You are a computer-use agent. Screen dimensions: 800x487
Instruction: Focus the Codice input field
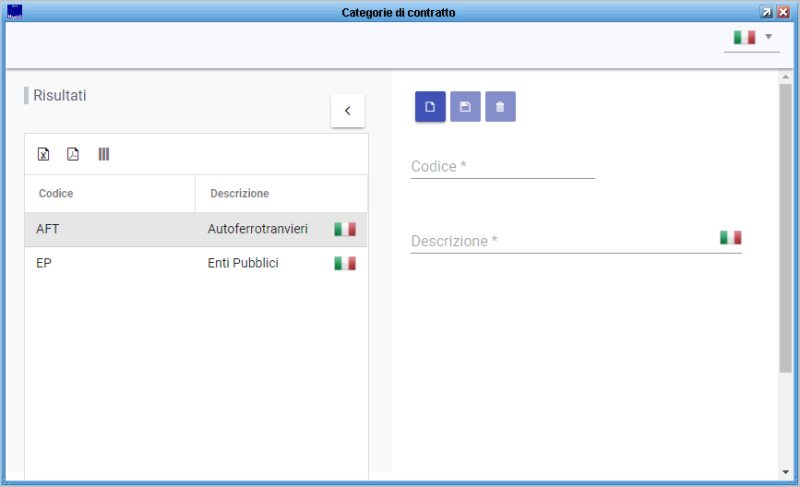pos(502,167)
